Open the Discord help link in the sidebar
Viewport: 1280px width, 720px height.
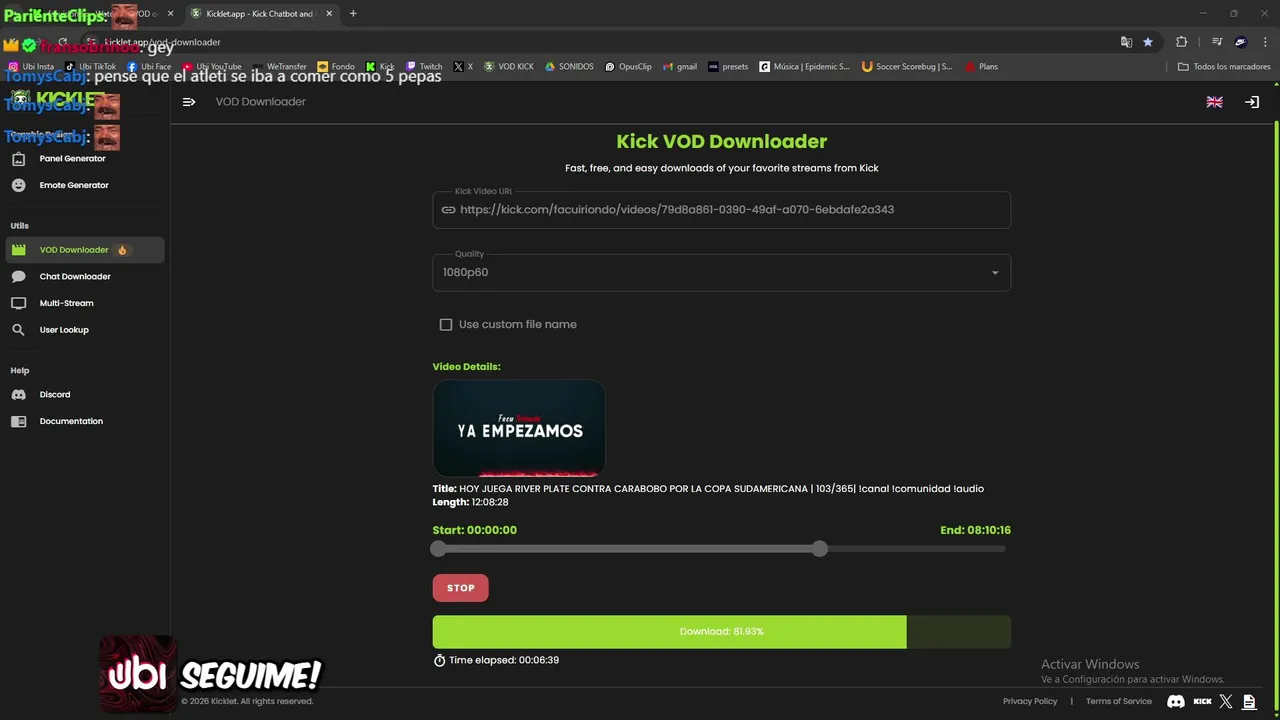tap(85, 395)
